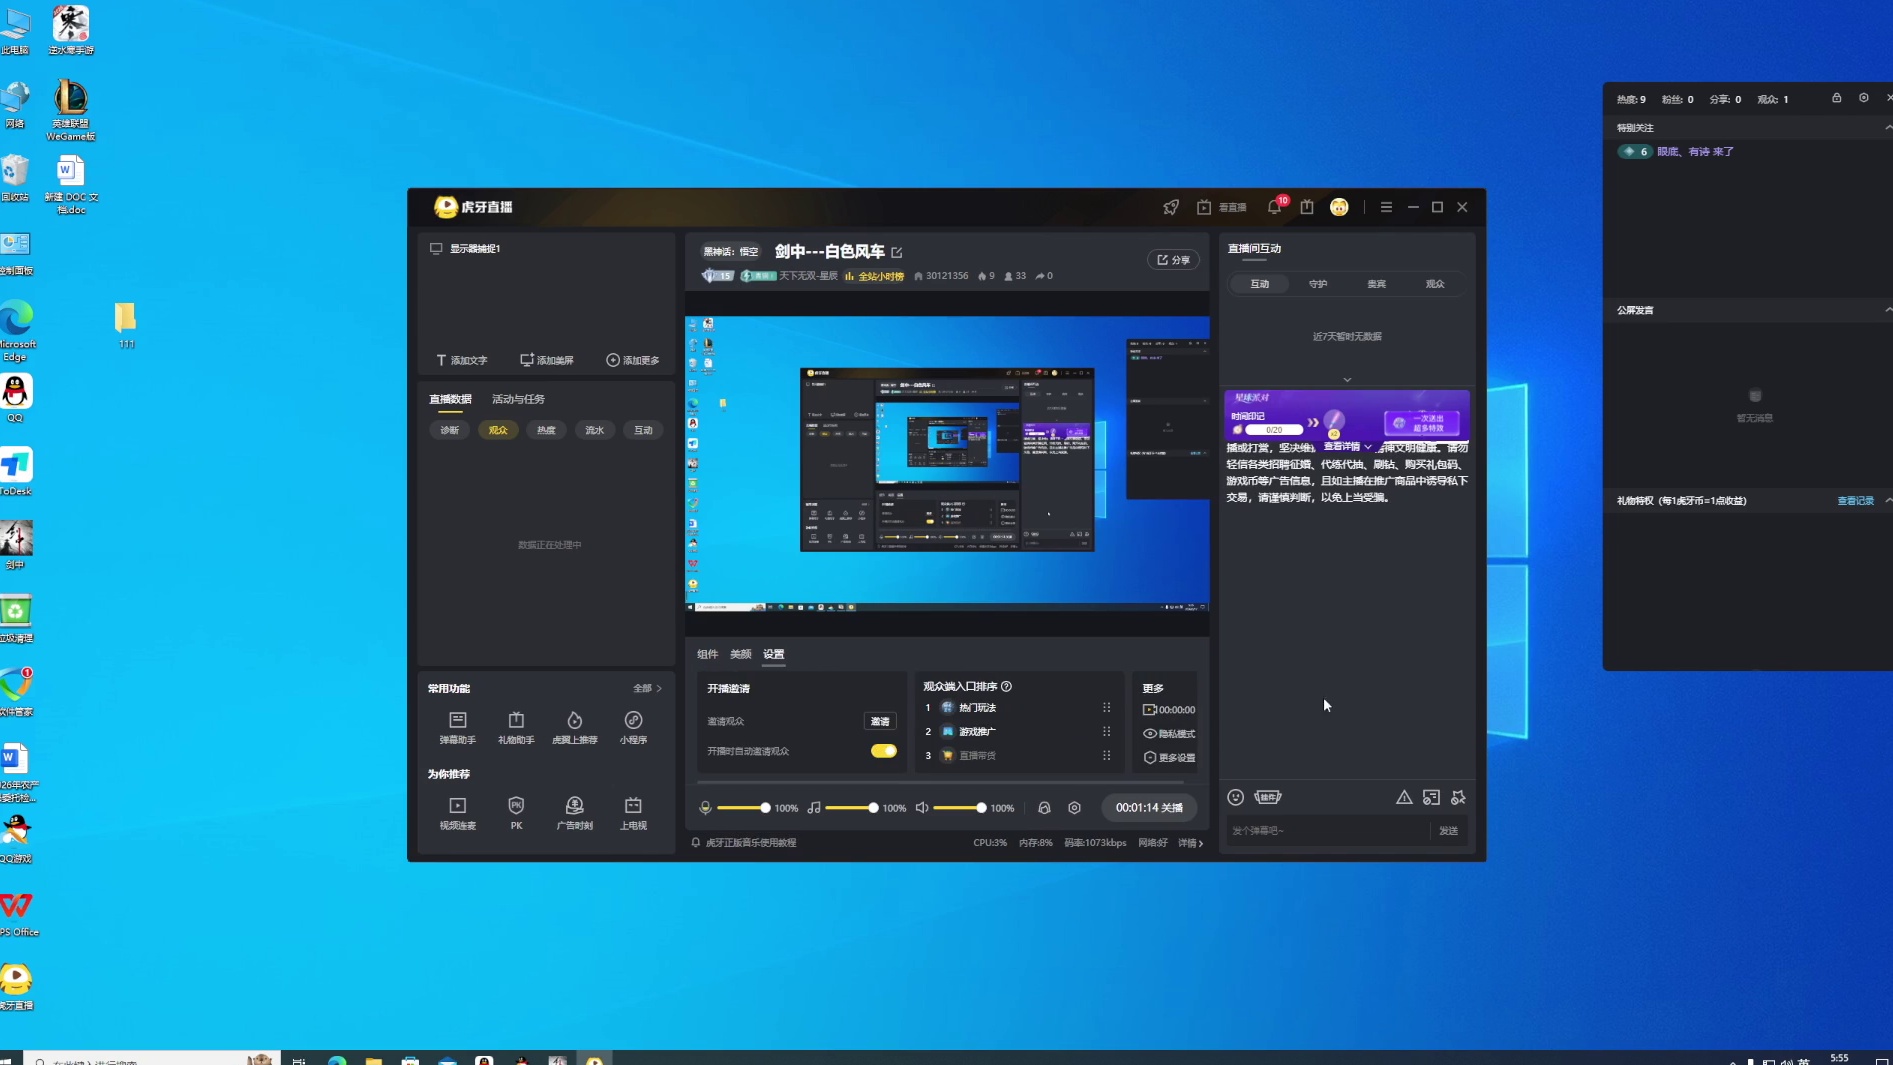The image size is (1893, 1065).
Task: Select the 观众 data filter pill
Action: pyautogui.click(x=498, y=430)
